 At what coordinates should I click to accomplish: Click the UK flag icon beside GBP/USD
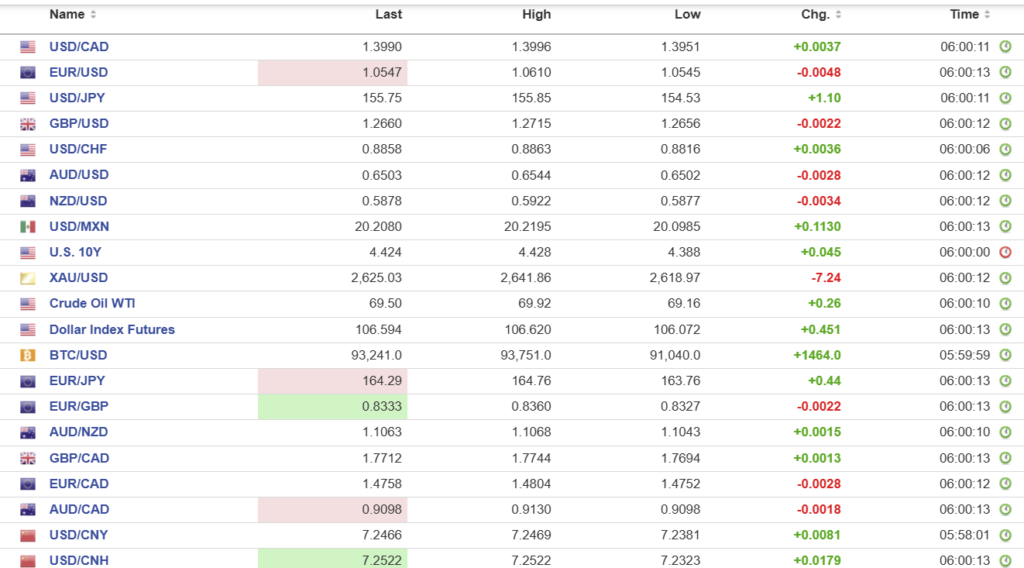tap(28, 124)
